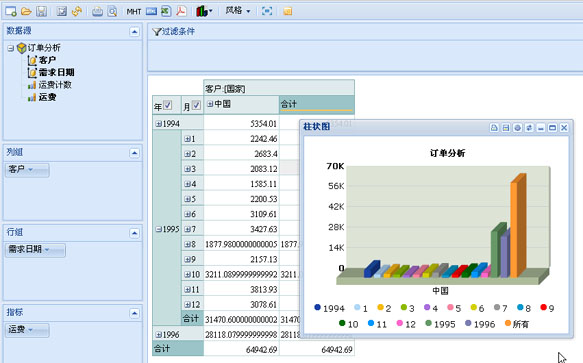Expand month 6 row
Screen dimensions: 583x363
tap(187, 214)
